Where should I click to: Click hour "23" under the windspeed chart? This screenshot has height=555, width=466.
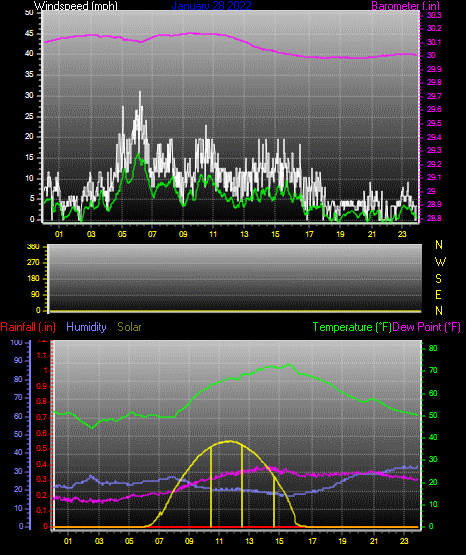402,234
